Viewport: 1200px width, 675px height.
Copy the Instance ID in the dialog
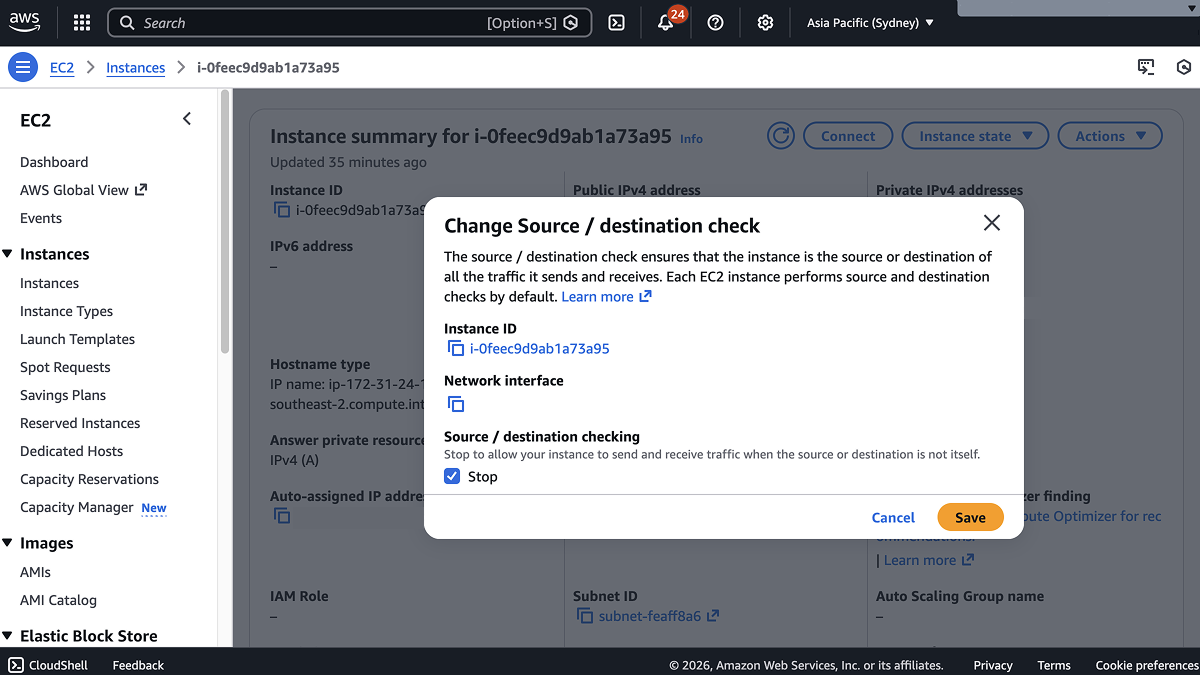pyautogui.click(x=454, y=349)
